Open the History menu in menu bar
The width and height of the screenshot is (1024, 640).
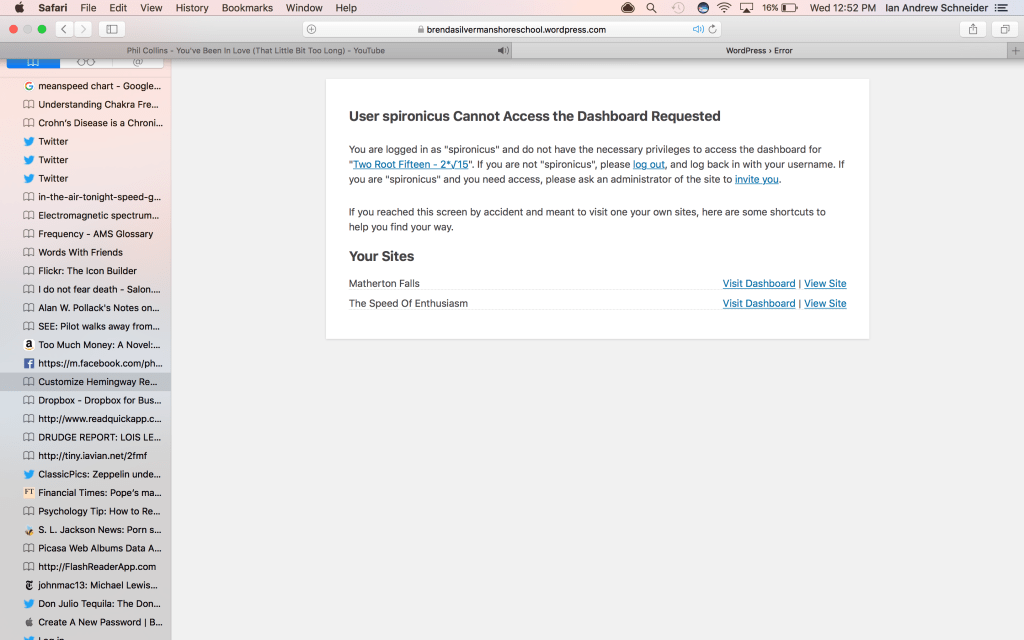click(192, 8)
